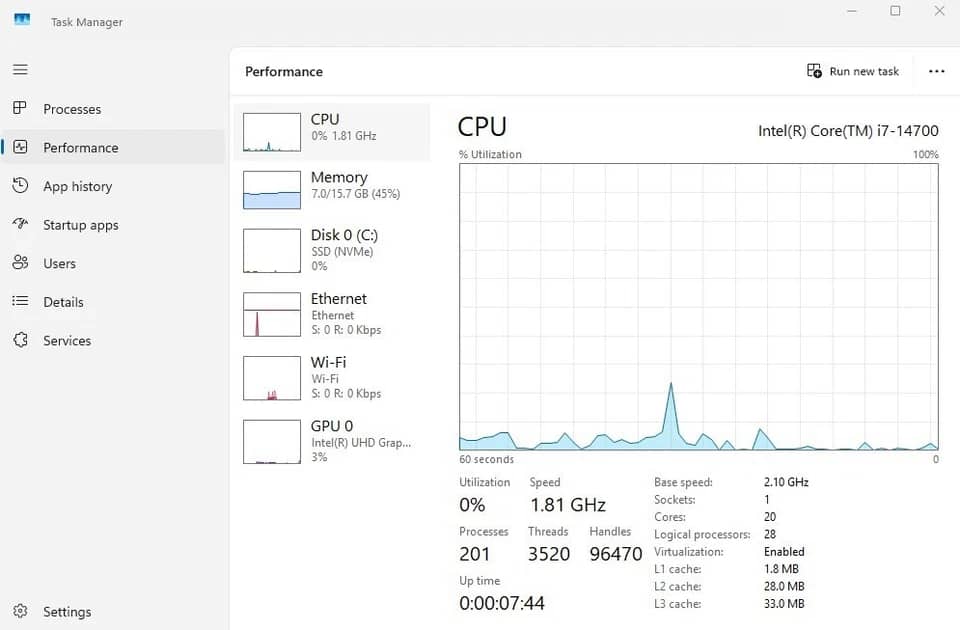Select the Wi-Fi mini graph thumbnail
This screenshot has width=960, height=630.
[x=272, y=378]
